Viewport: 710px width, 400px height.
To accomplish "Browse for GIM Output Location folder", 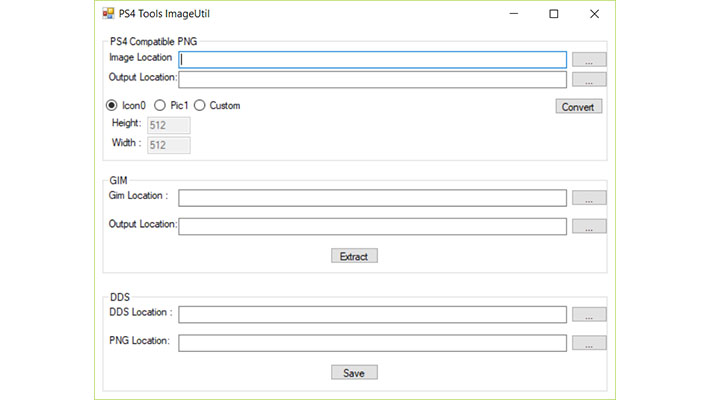I will 589,226.
